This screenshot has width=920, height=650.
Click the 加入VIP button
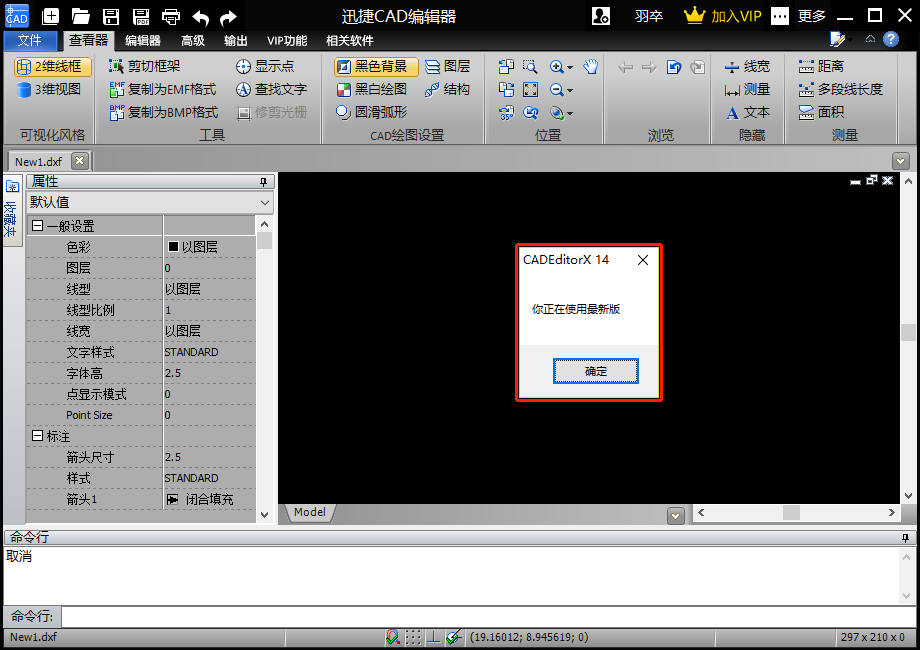click(x=723, y=16)
